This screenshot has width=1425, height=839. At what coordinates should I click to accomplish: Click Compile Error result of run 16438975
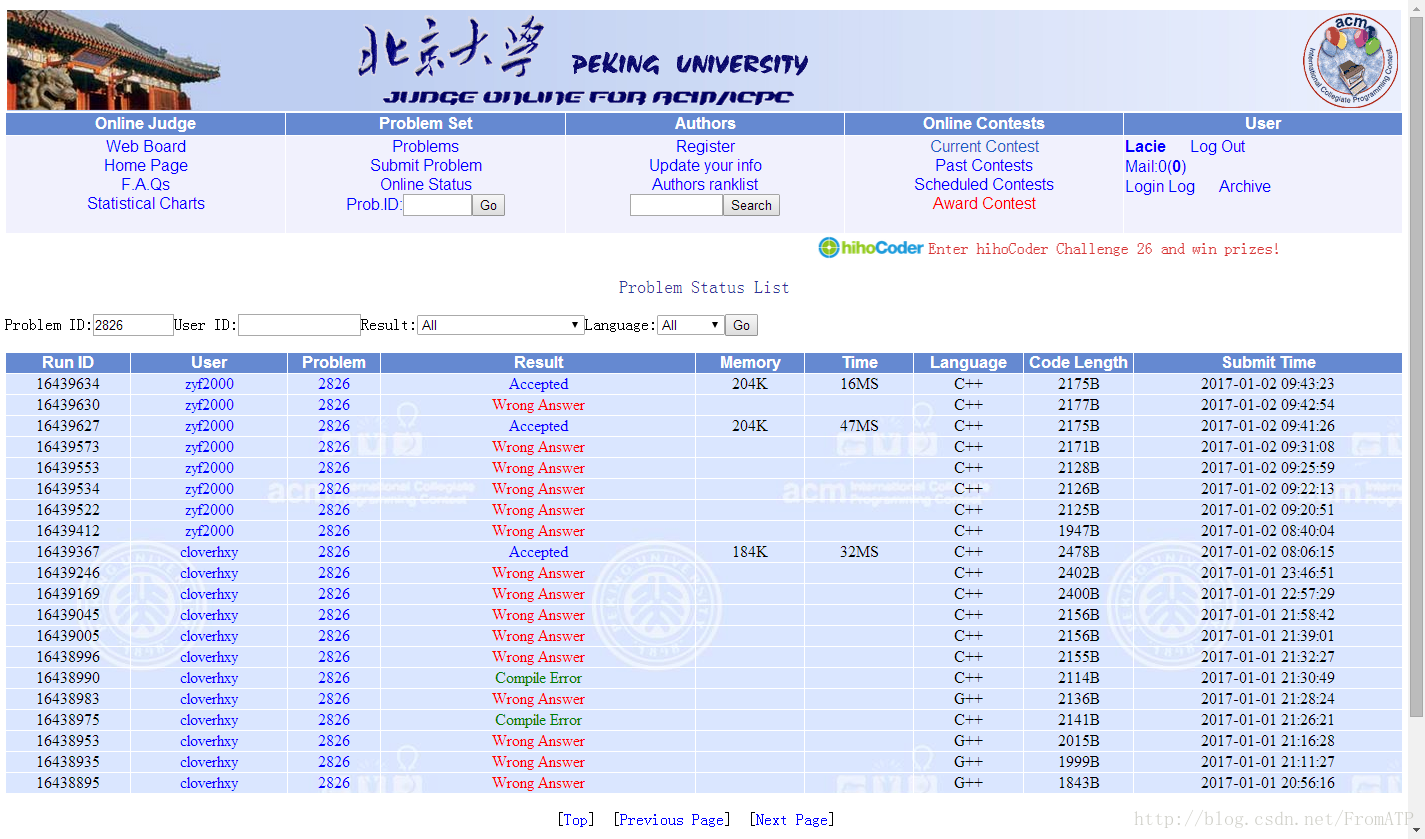[x=538, y=720]
